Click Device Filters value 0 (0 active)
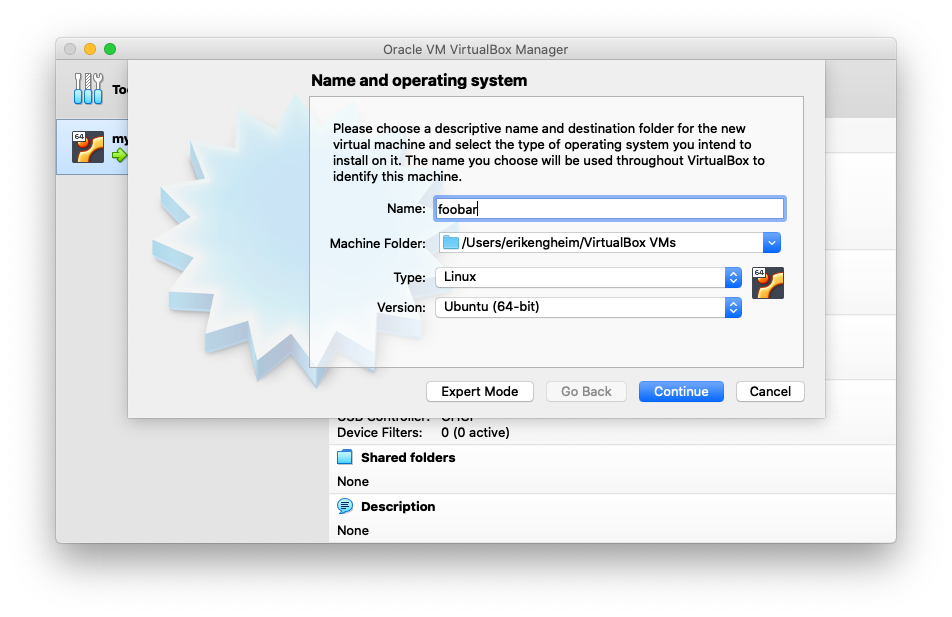Image resolution: width=952 pixels, height=617 pixels. click(475, 432)
